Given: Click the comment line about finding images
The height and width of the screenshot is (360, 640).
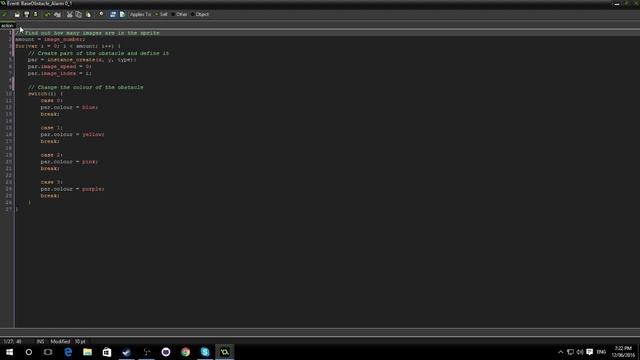Looking at the screenshot, I should tap(88, 33).
